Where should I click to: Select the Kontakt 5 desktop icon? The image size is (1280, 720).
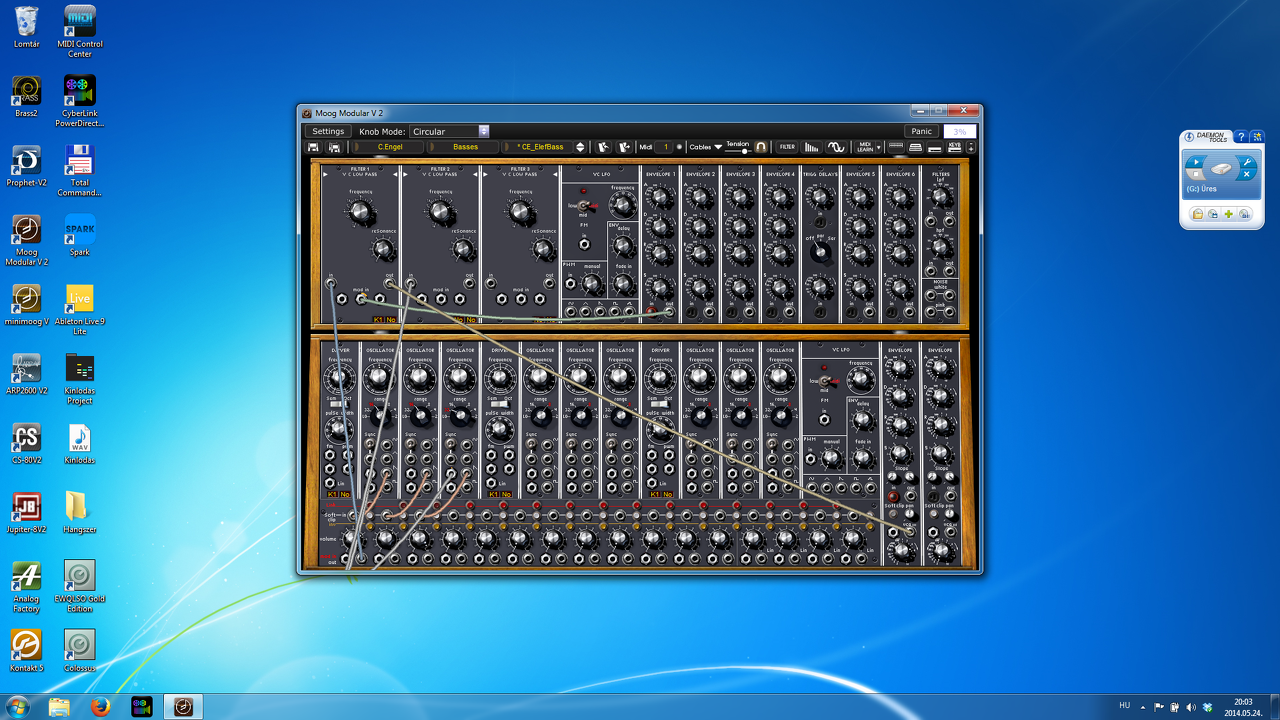27,651
